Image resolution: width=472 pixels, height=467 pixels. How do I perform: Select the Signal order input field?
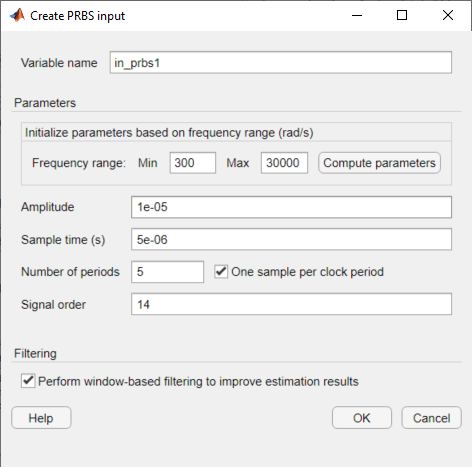(291, 304)
